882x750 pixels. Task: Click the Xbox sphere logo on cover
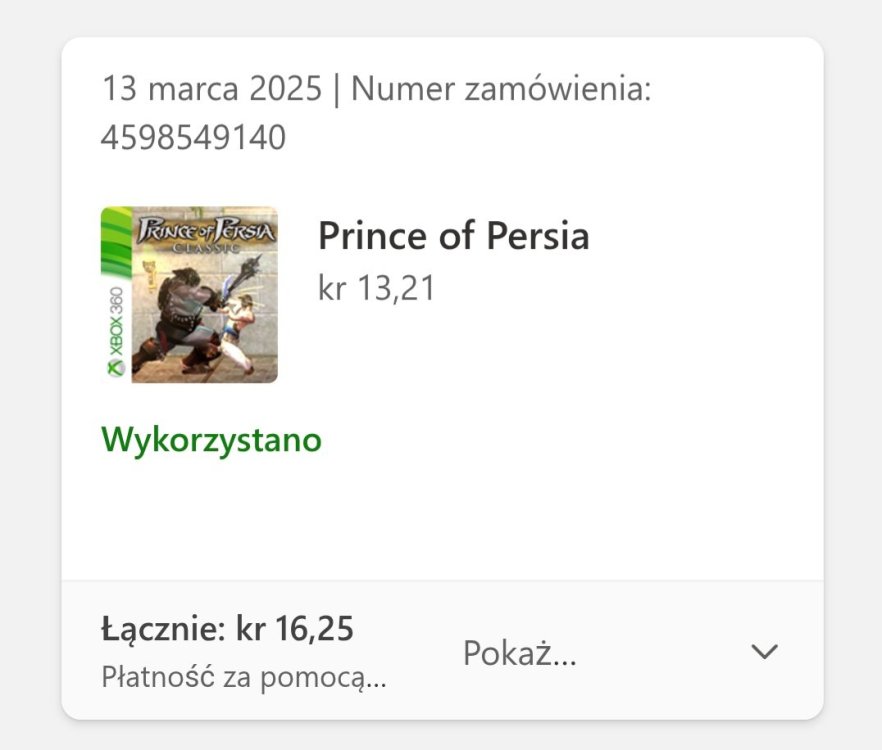pos(116,367)
